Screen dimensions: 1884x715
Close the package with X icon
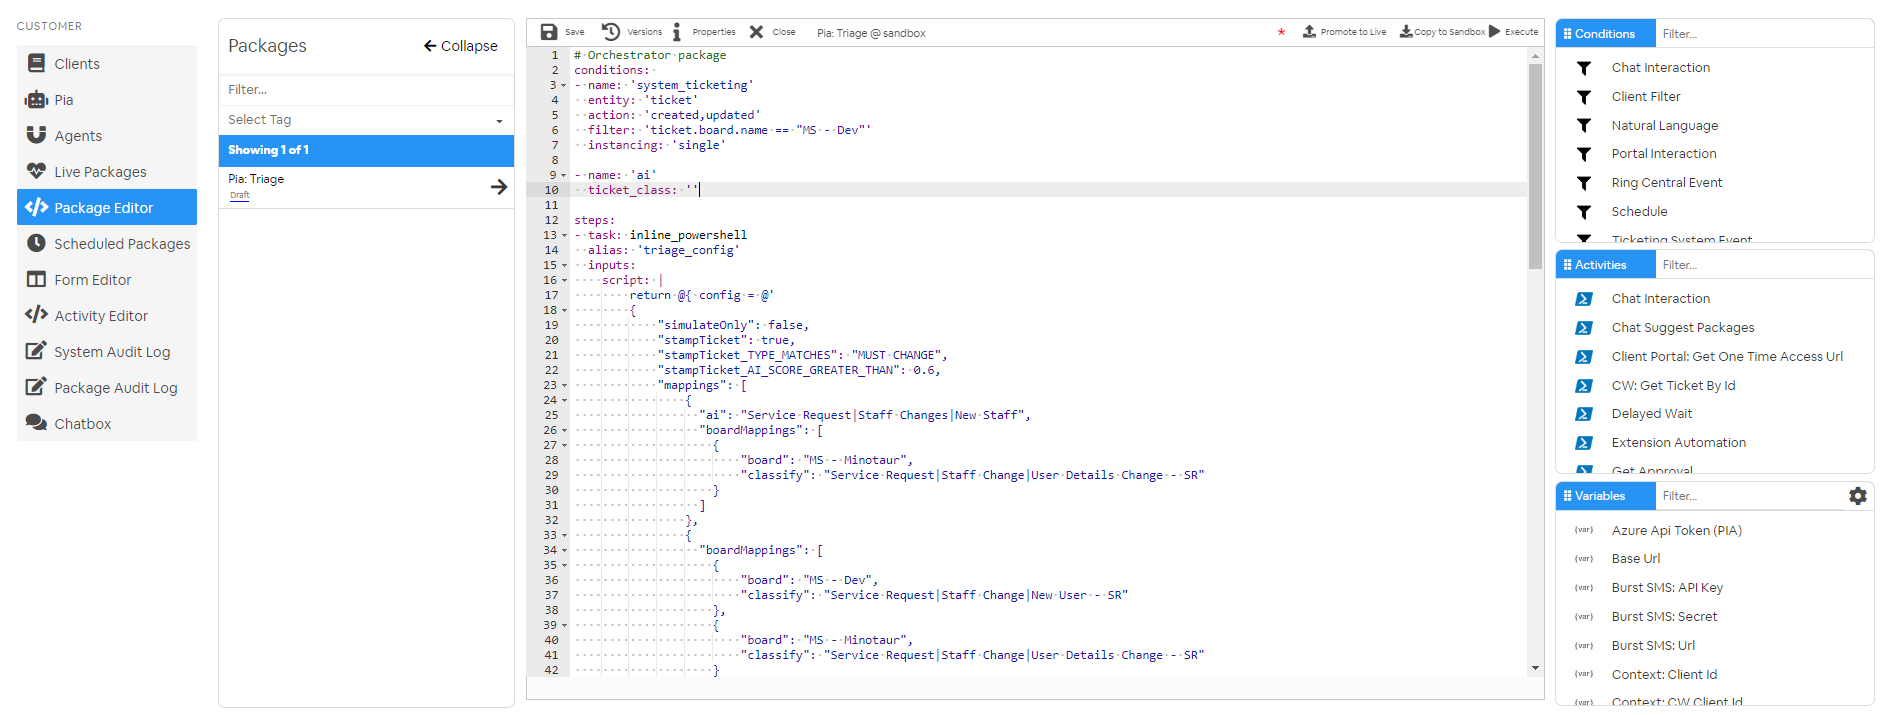pyautogui.click(x=757, y=32)
